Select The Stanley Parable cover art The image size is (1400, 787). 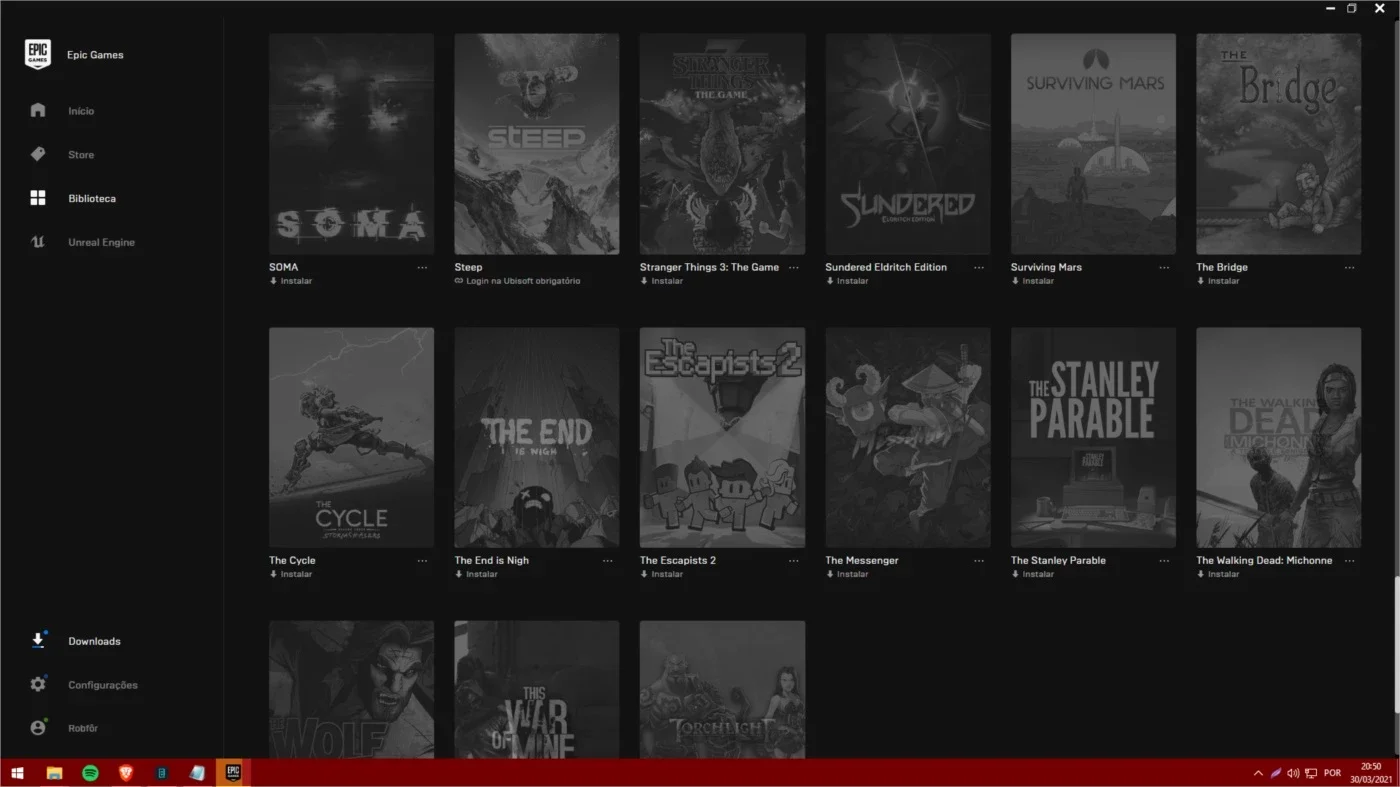[1093, 437]
